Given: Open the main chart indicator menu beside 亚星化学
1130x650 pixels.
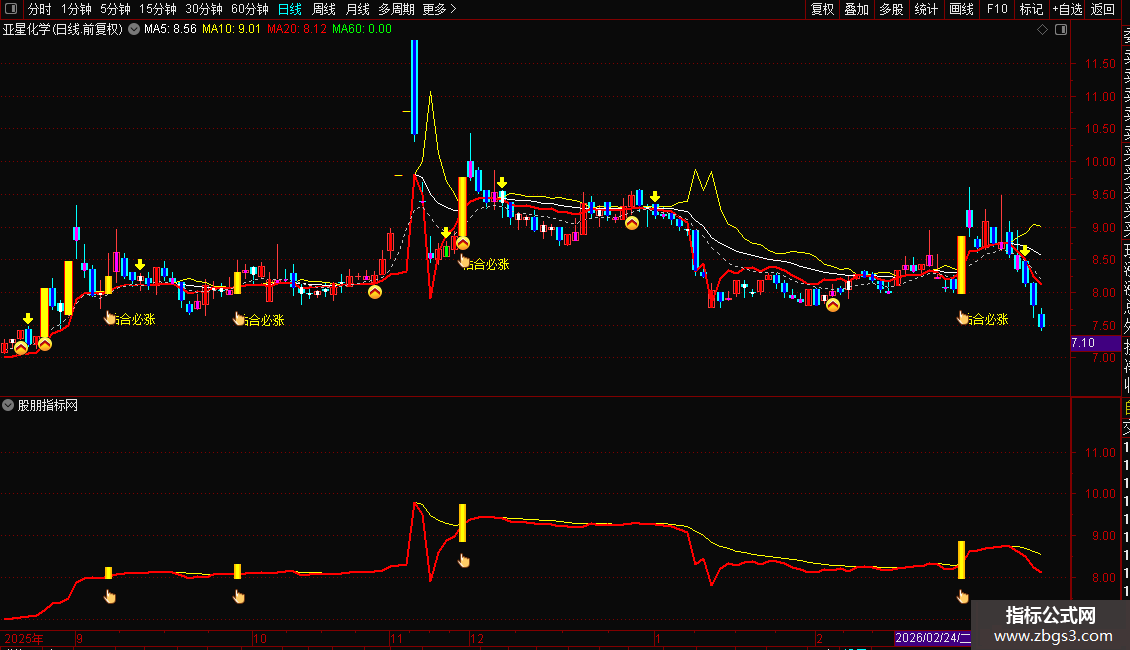Looking at the screenshot, I should (x=134, y=30).
